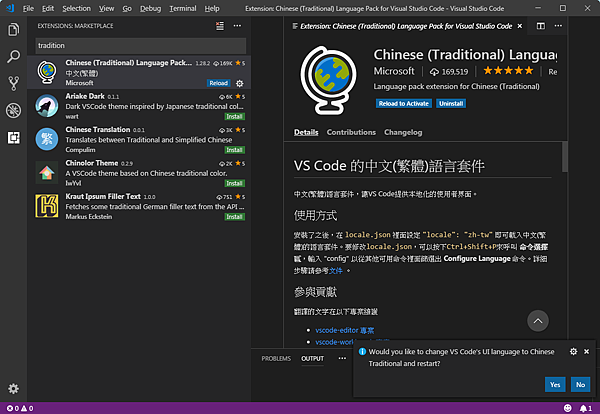Click No on language prompt
The height and width of the screenshot is (414, 600).
click(580, 385)
